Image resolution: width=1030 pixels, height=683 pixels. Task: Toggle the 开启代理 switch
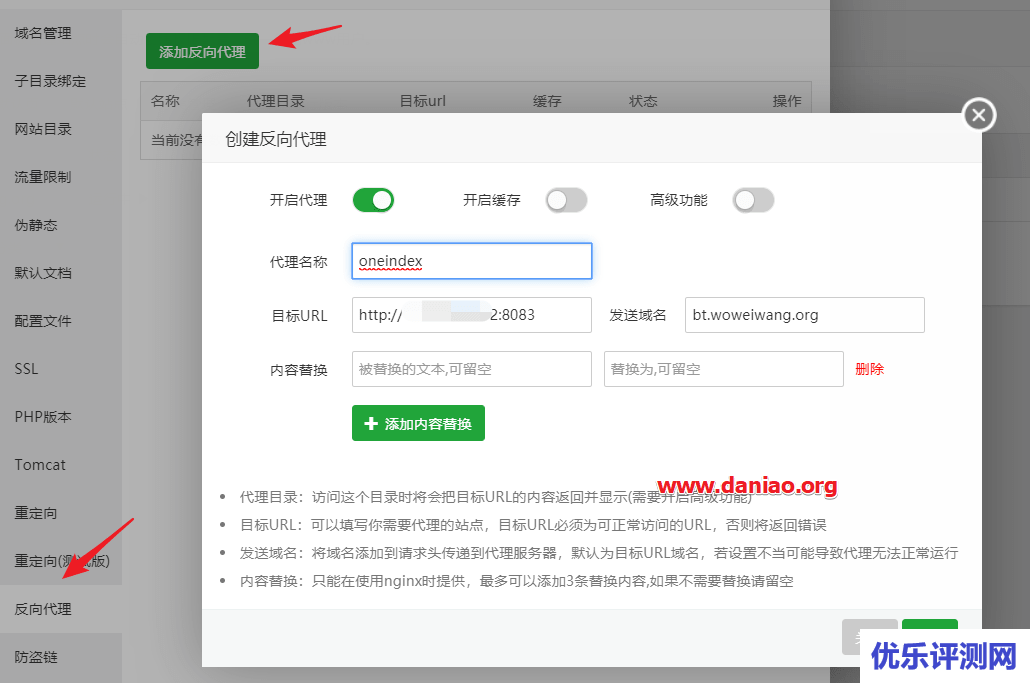373,200
